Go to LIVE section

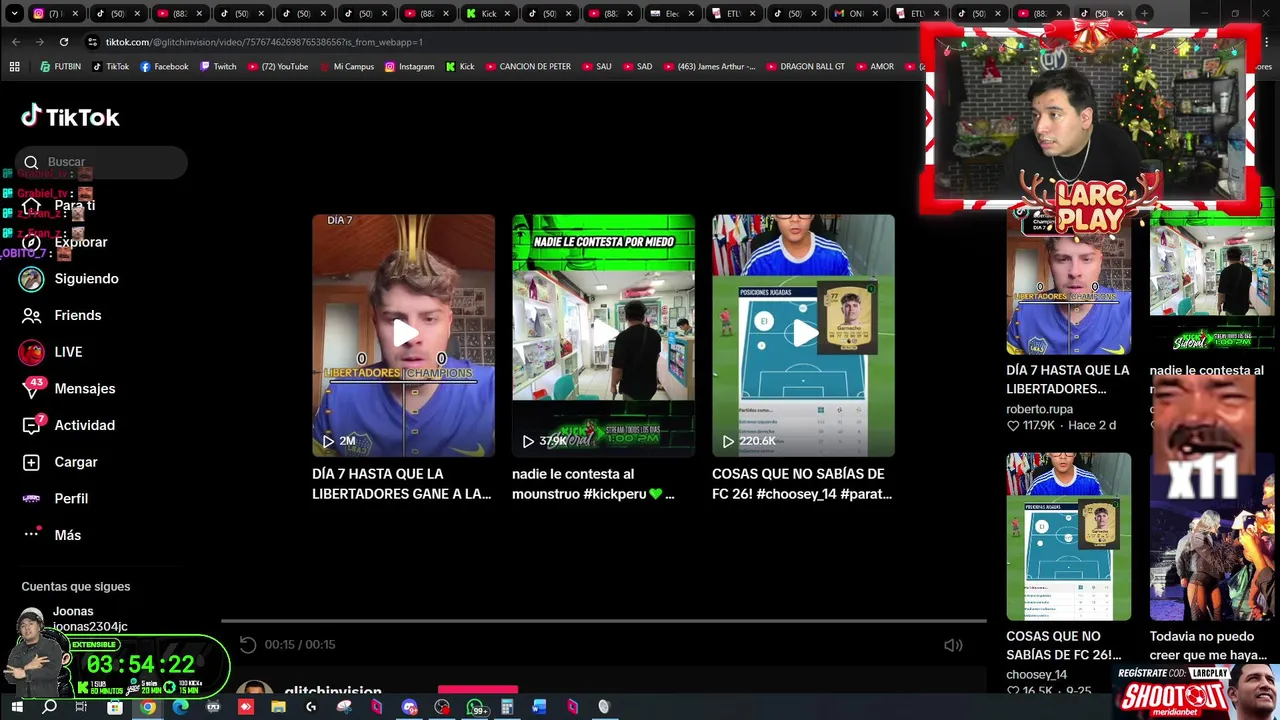[68, 352]
